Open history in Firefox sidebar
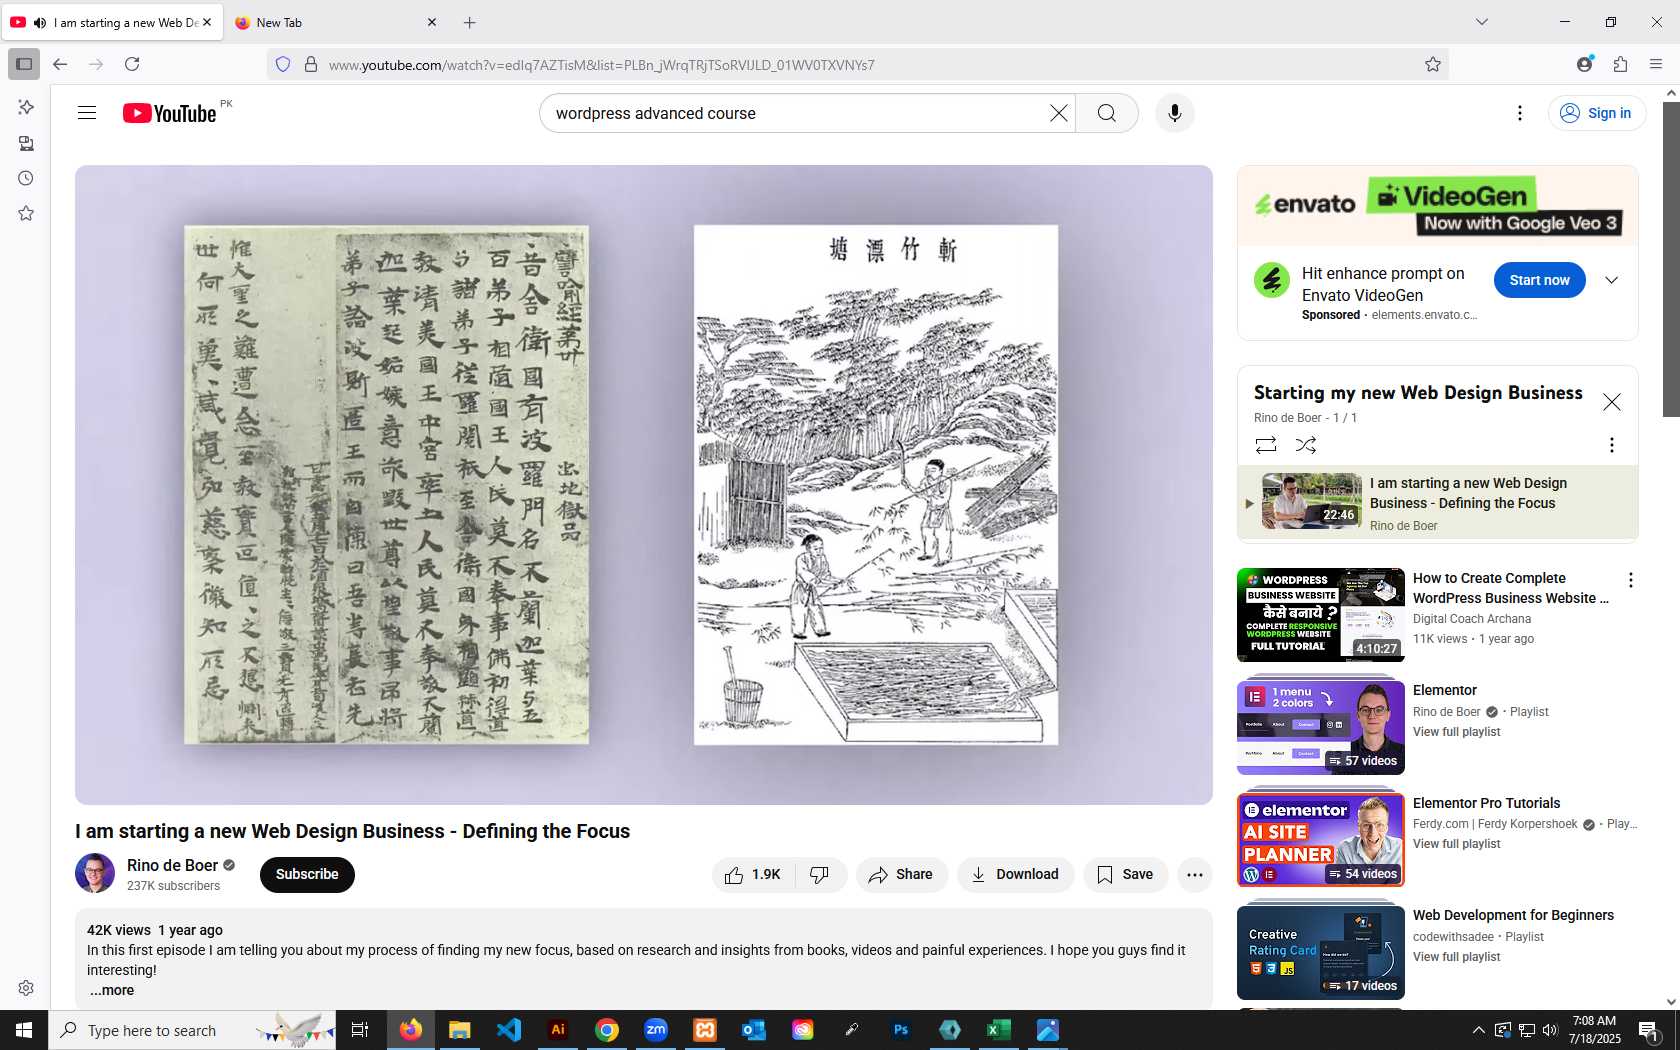The width and height of the screenshot is (1680, 1050). (26, 178)
